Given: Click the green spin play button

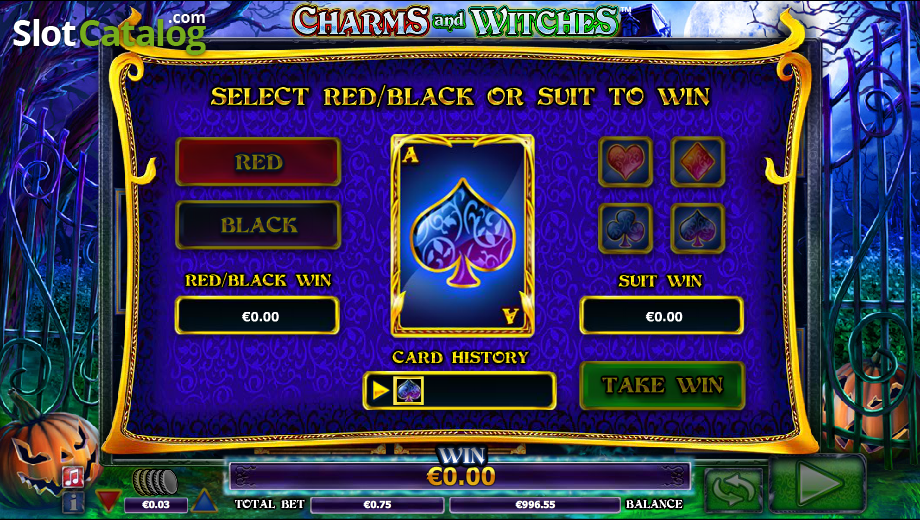Looking at the screenshot, I should pyautogui.click(x=817, y=484).
